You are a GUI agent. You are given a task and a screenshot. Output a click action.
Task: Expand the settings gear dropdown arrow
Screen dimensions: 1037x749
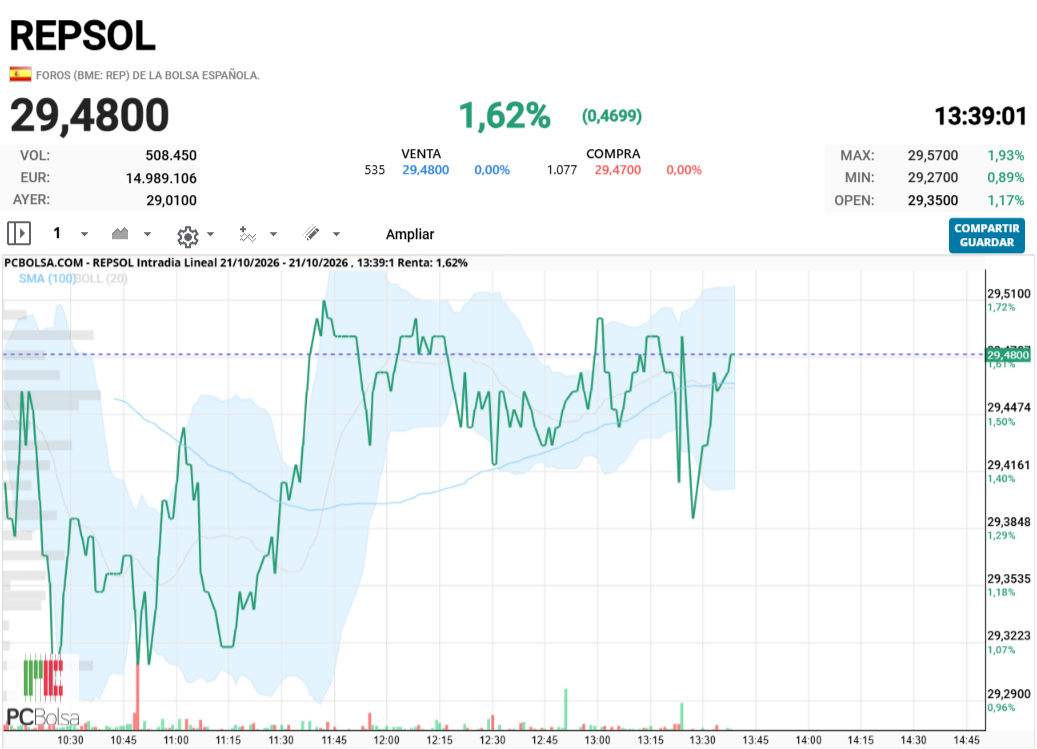[x=210, y=234]
